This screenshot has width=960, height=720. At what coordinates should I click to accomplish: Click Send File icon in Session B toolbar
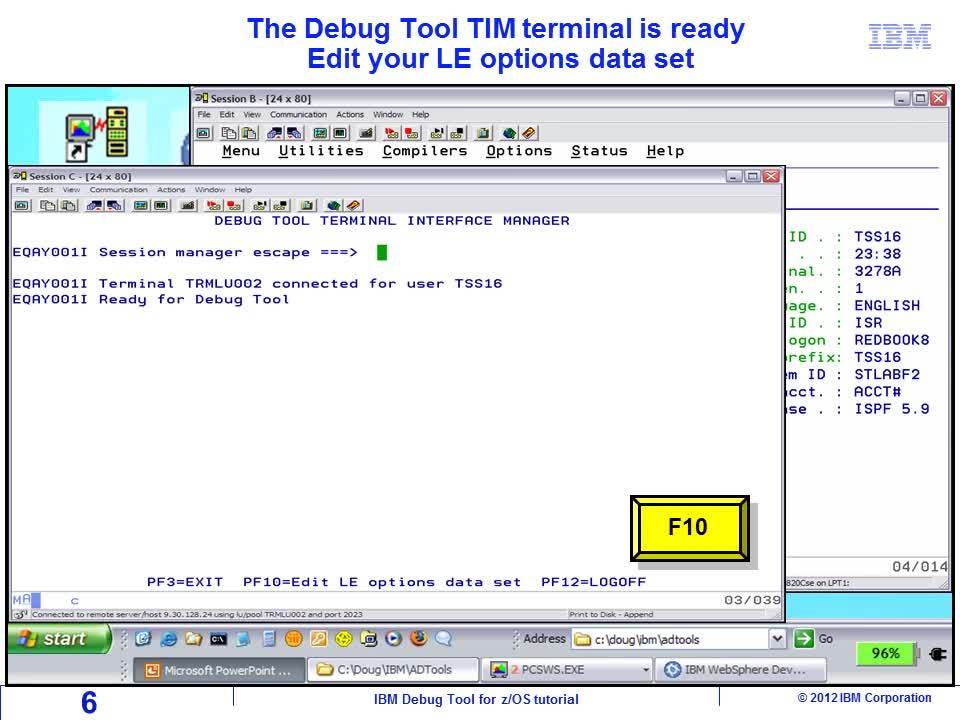coord(275,133)
